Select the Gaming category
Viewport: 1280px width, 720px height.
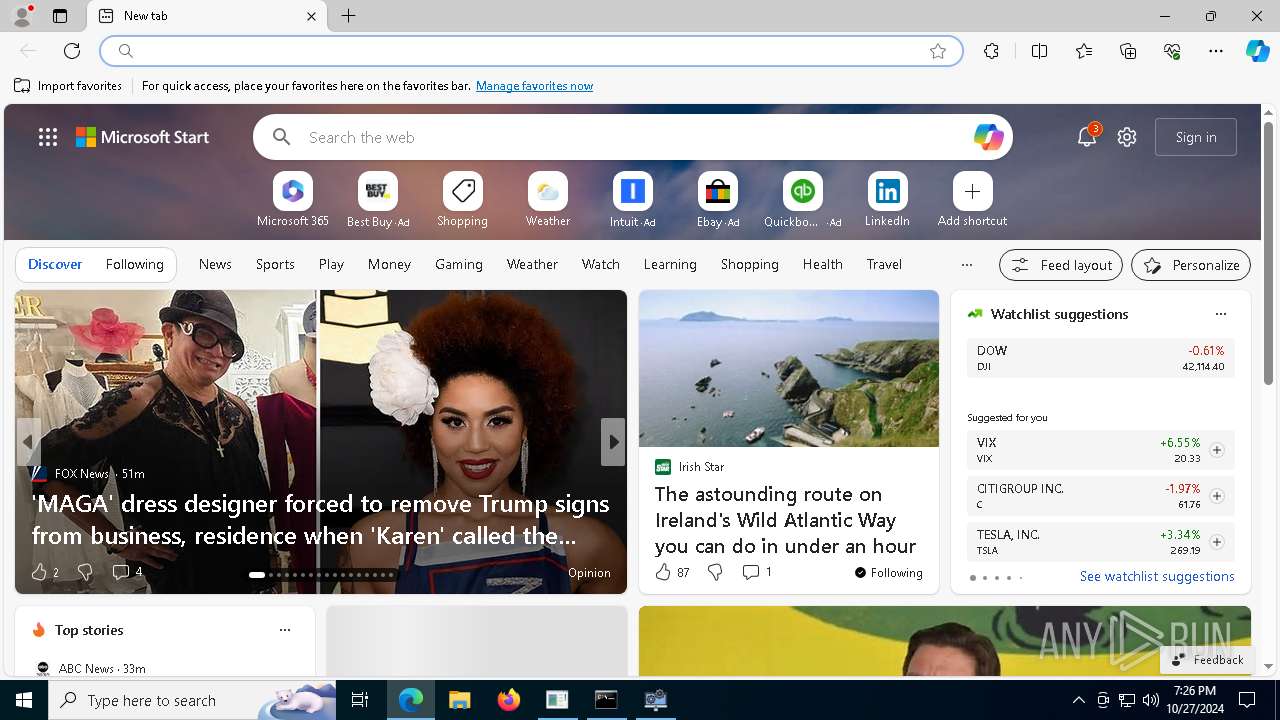click(459, 264)
